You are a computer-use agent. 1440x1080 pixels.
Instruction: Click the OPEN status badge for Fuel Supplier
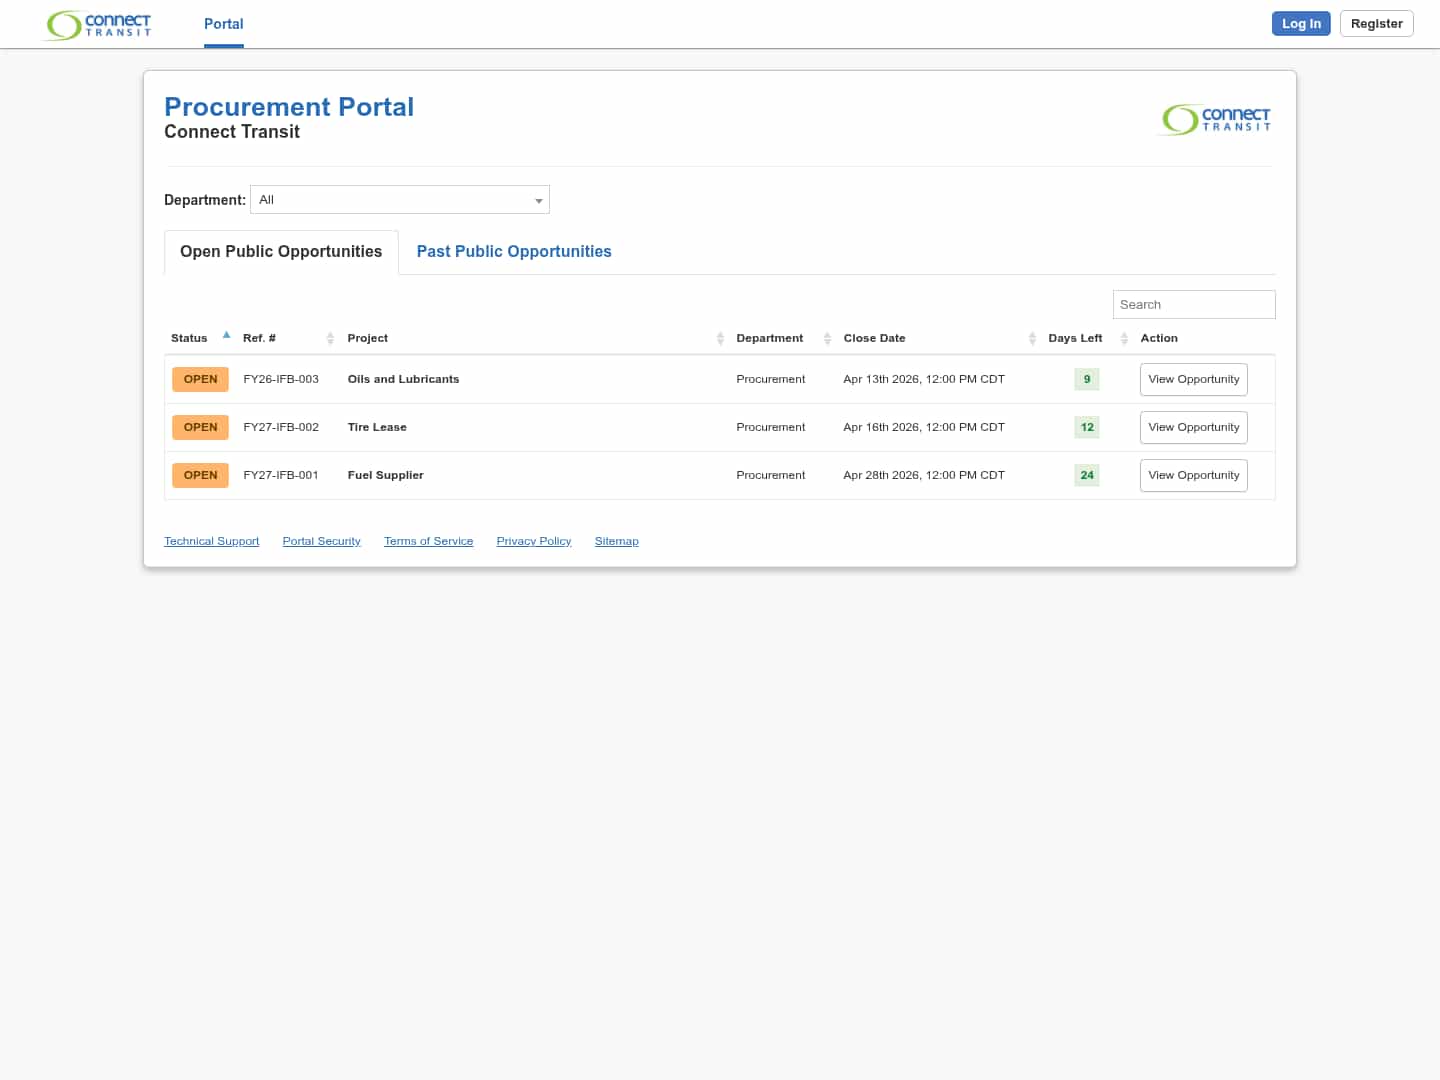pyautogui.click(x=200, y=475)
